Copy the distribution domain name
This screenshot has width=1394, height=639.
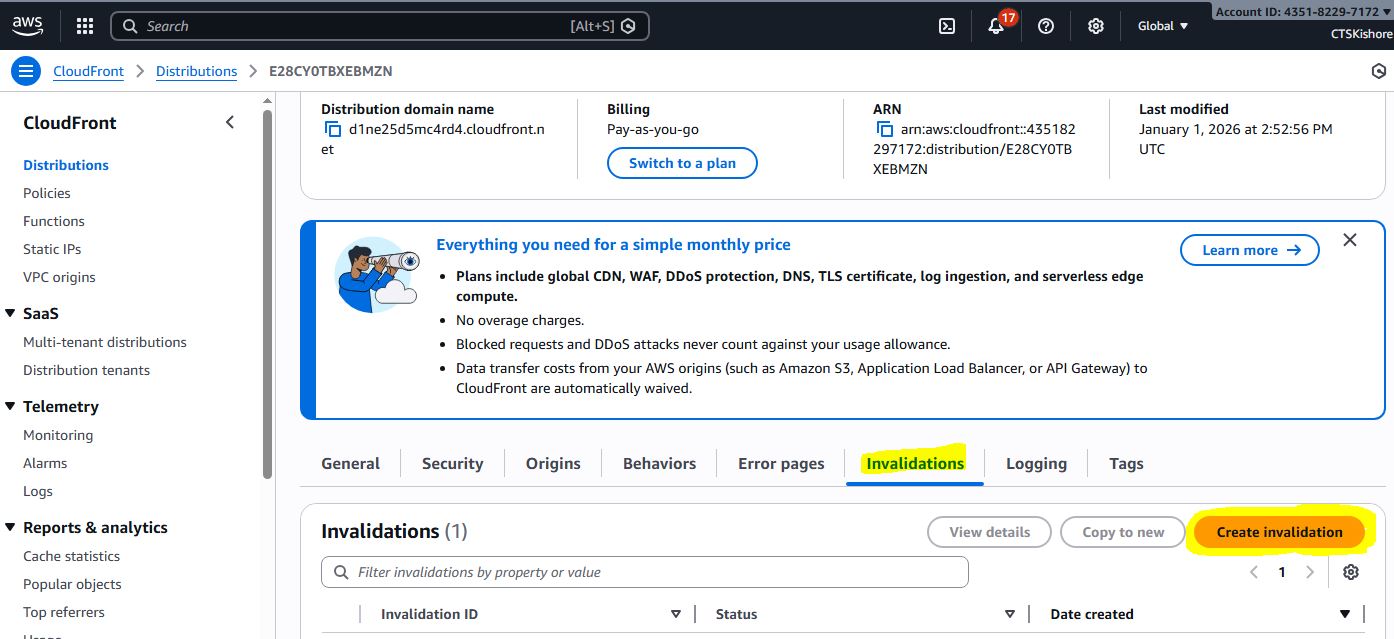pos(333,129)
